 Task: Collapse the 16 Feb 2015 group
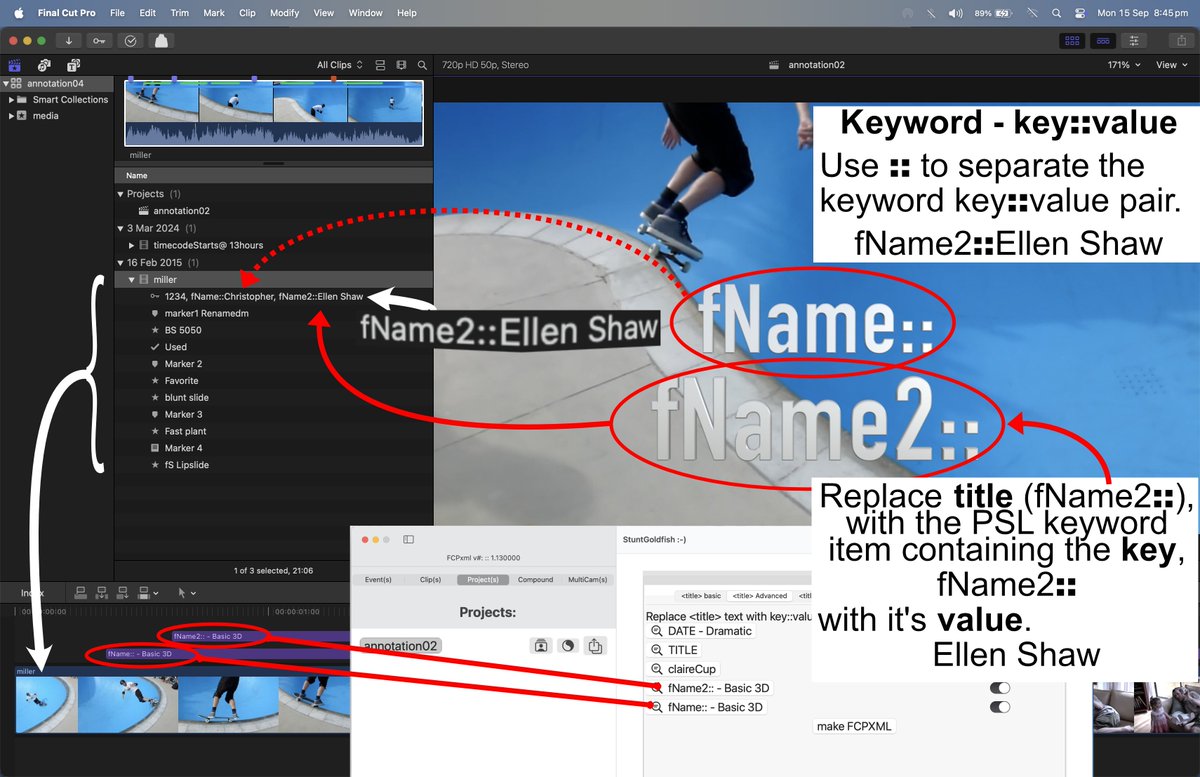pos(120,262)
